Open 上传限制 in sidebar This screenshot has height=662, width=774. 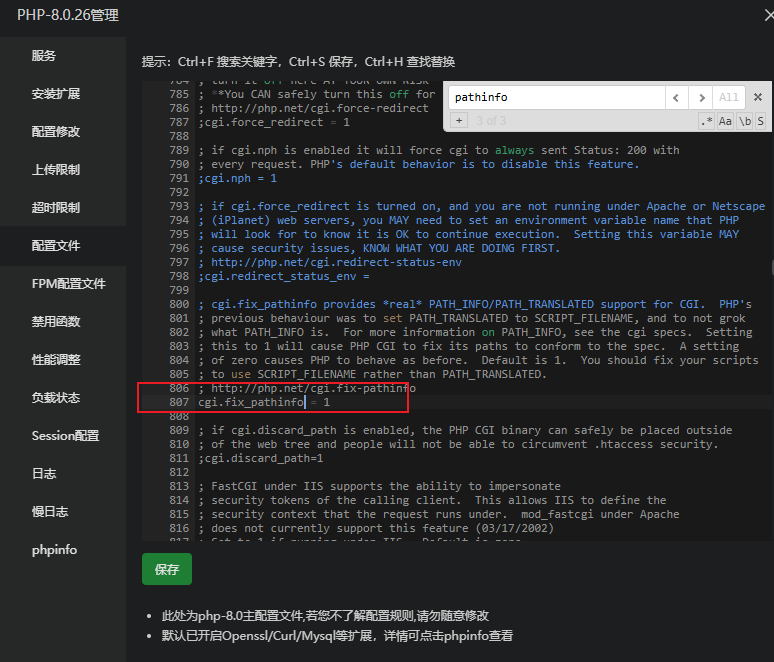tap(56, 170)
